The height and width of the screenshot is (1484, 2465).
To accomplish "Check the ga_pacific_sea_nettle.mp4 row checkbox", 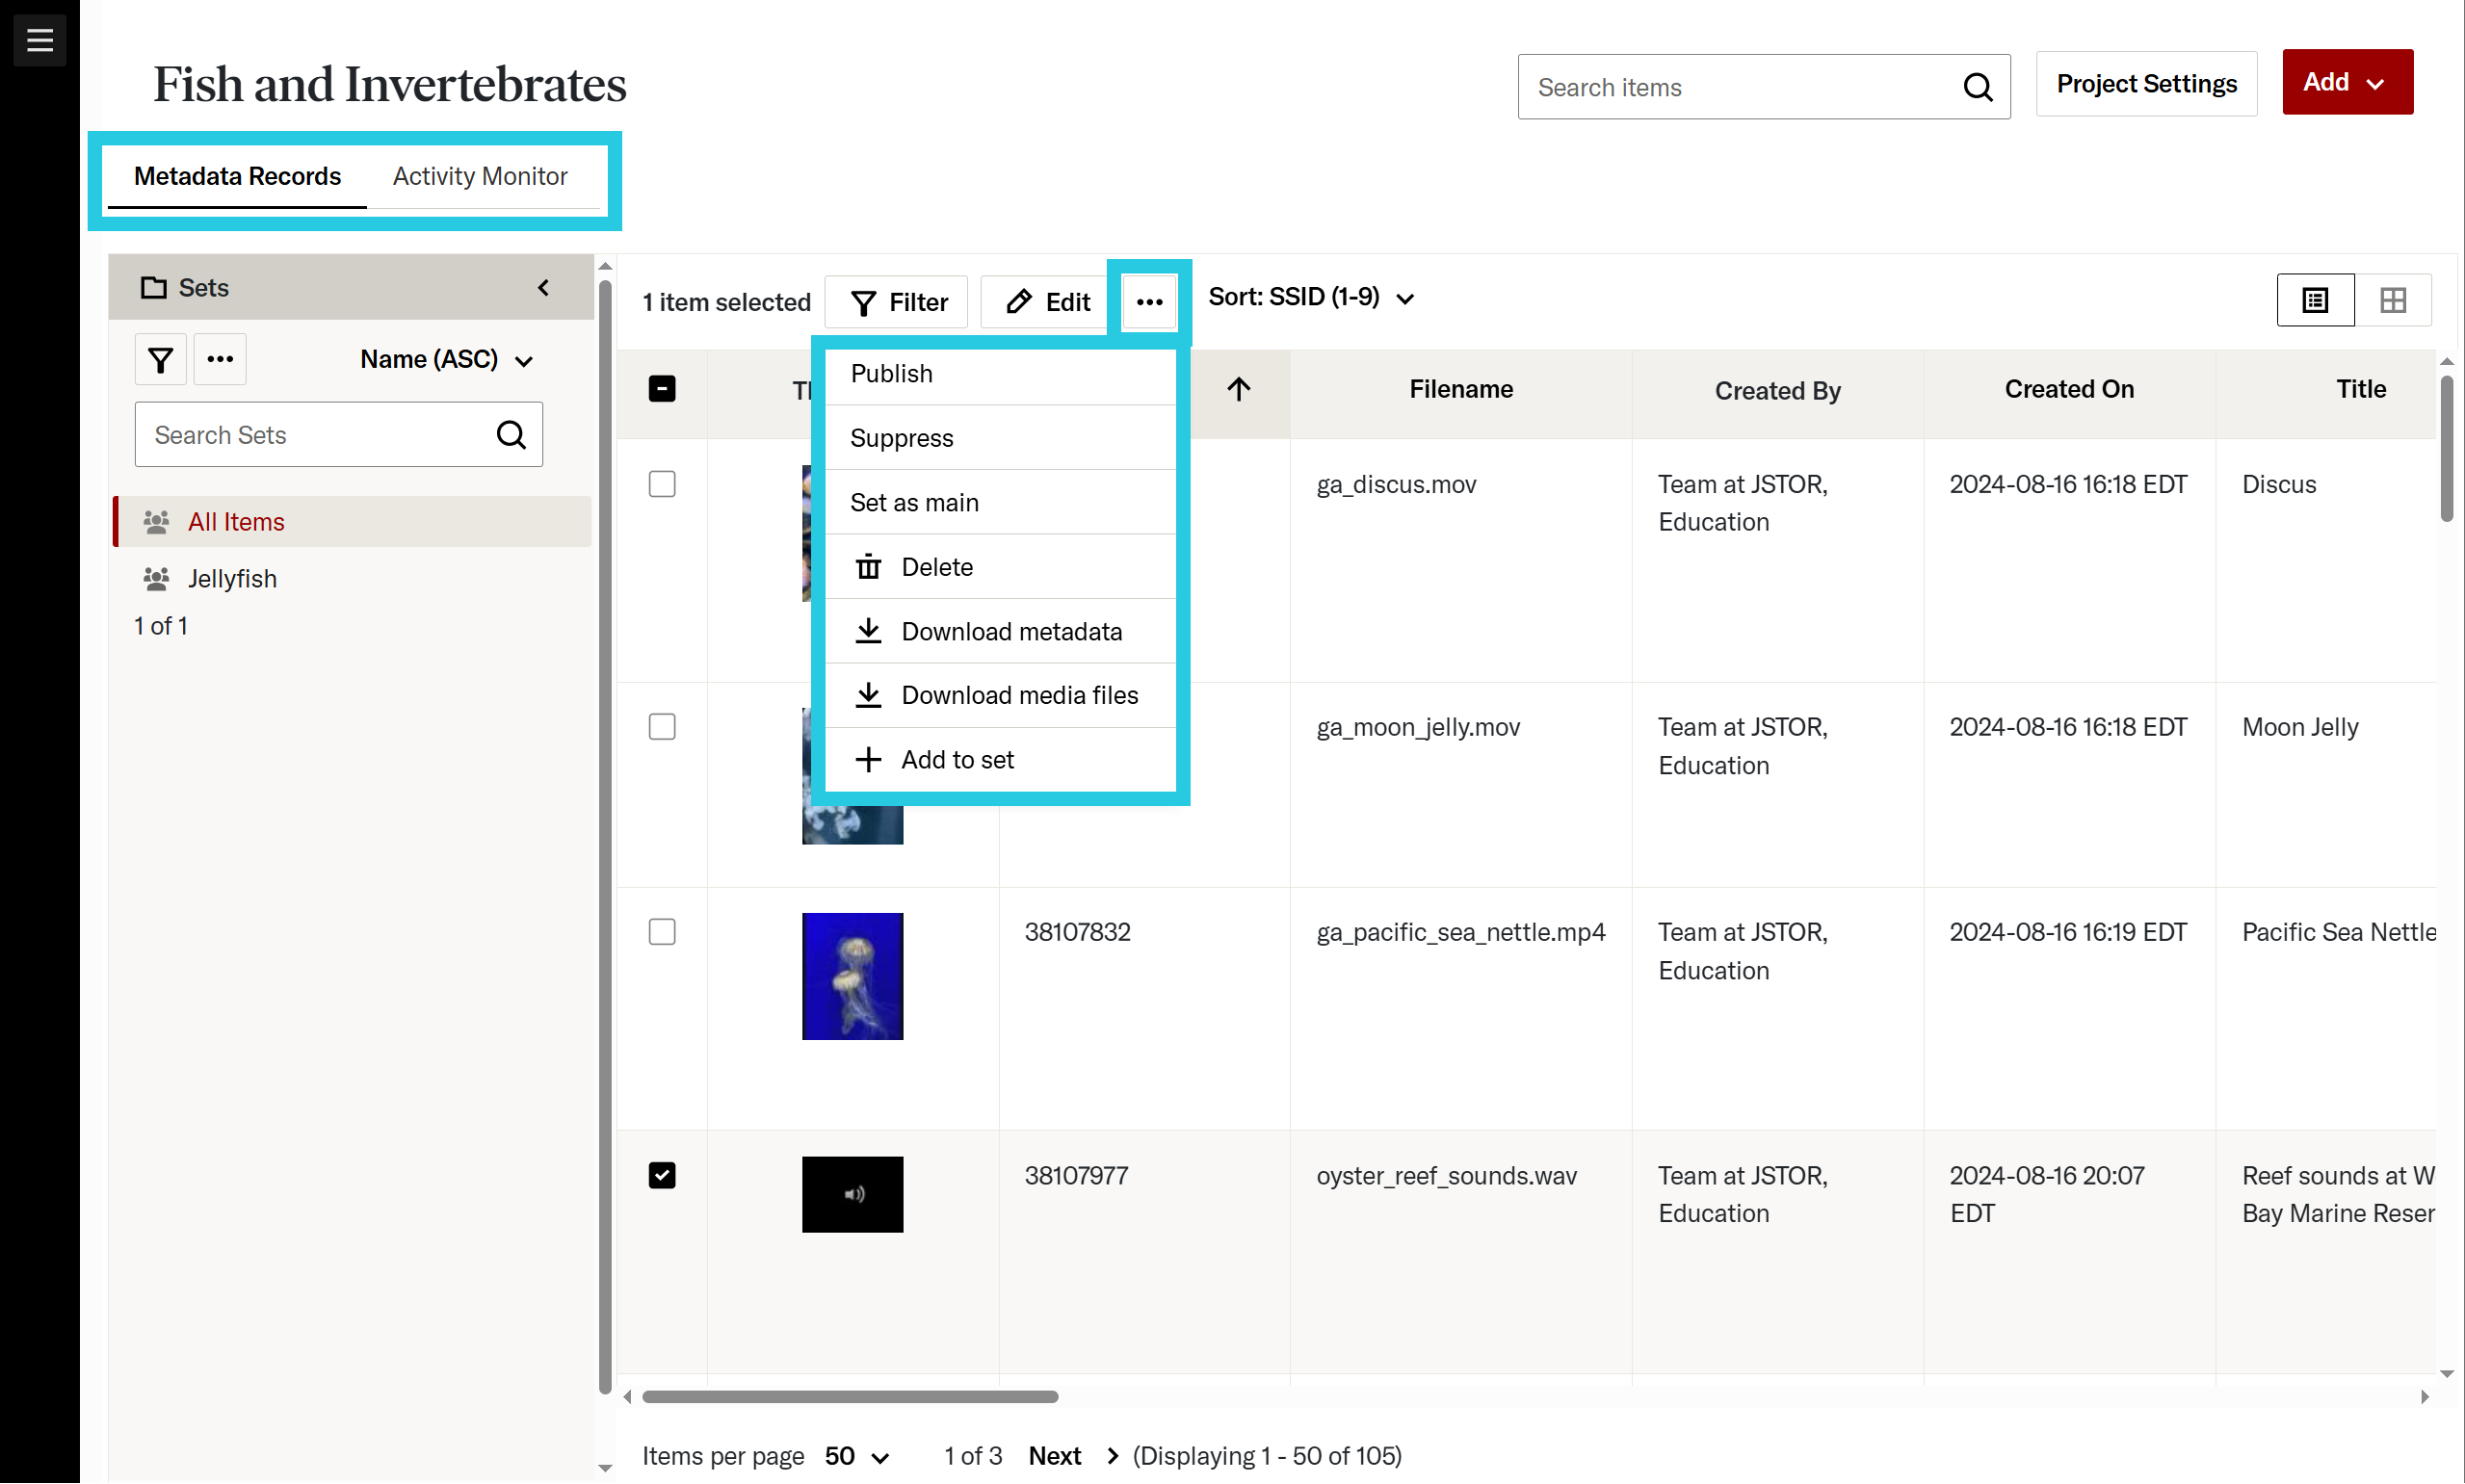I will point(662,932).
